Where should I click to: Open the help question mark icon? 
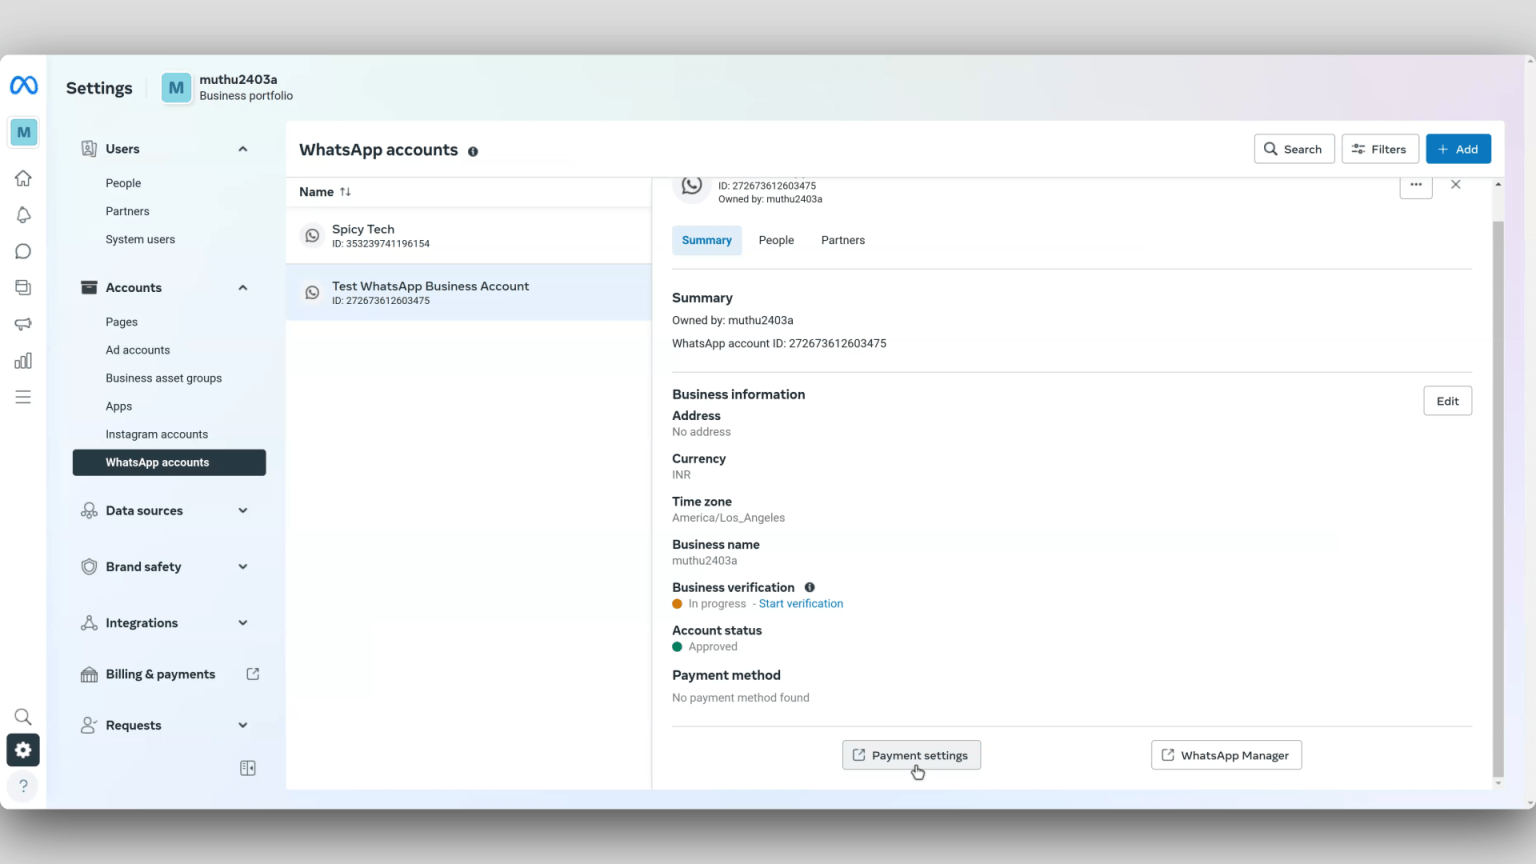23,786
